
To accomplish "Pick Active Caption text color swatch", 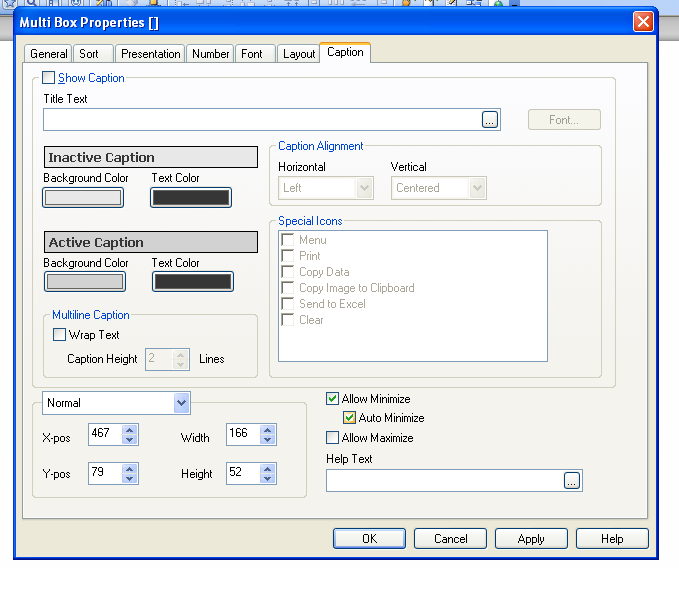I will (x=193, y=282).
